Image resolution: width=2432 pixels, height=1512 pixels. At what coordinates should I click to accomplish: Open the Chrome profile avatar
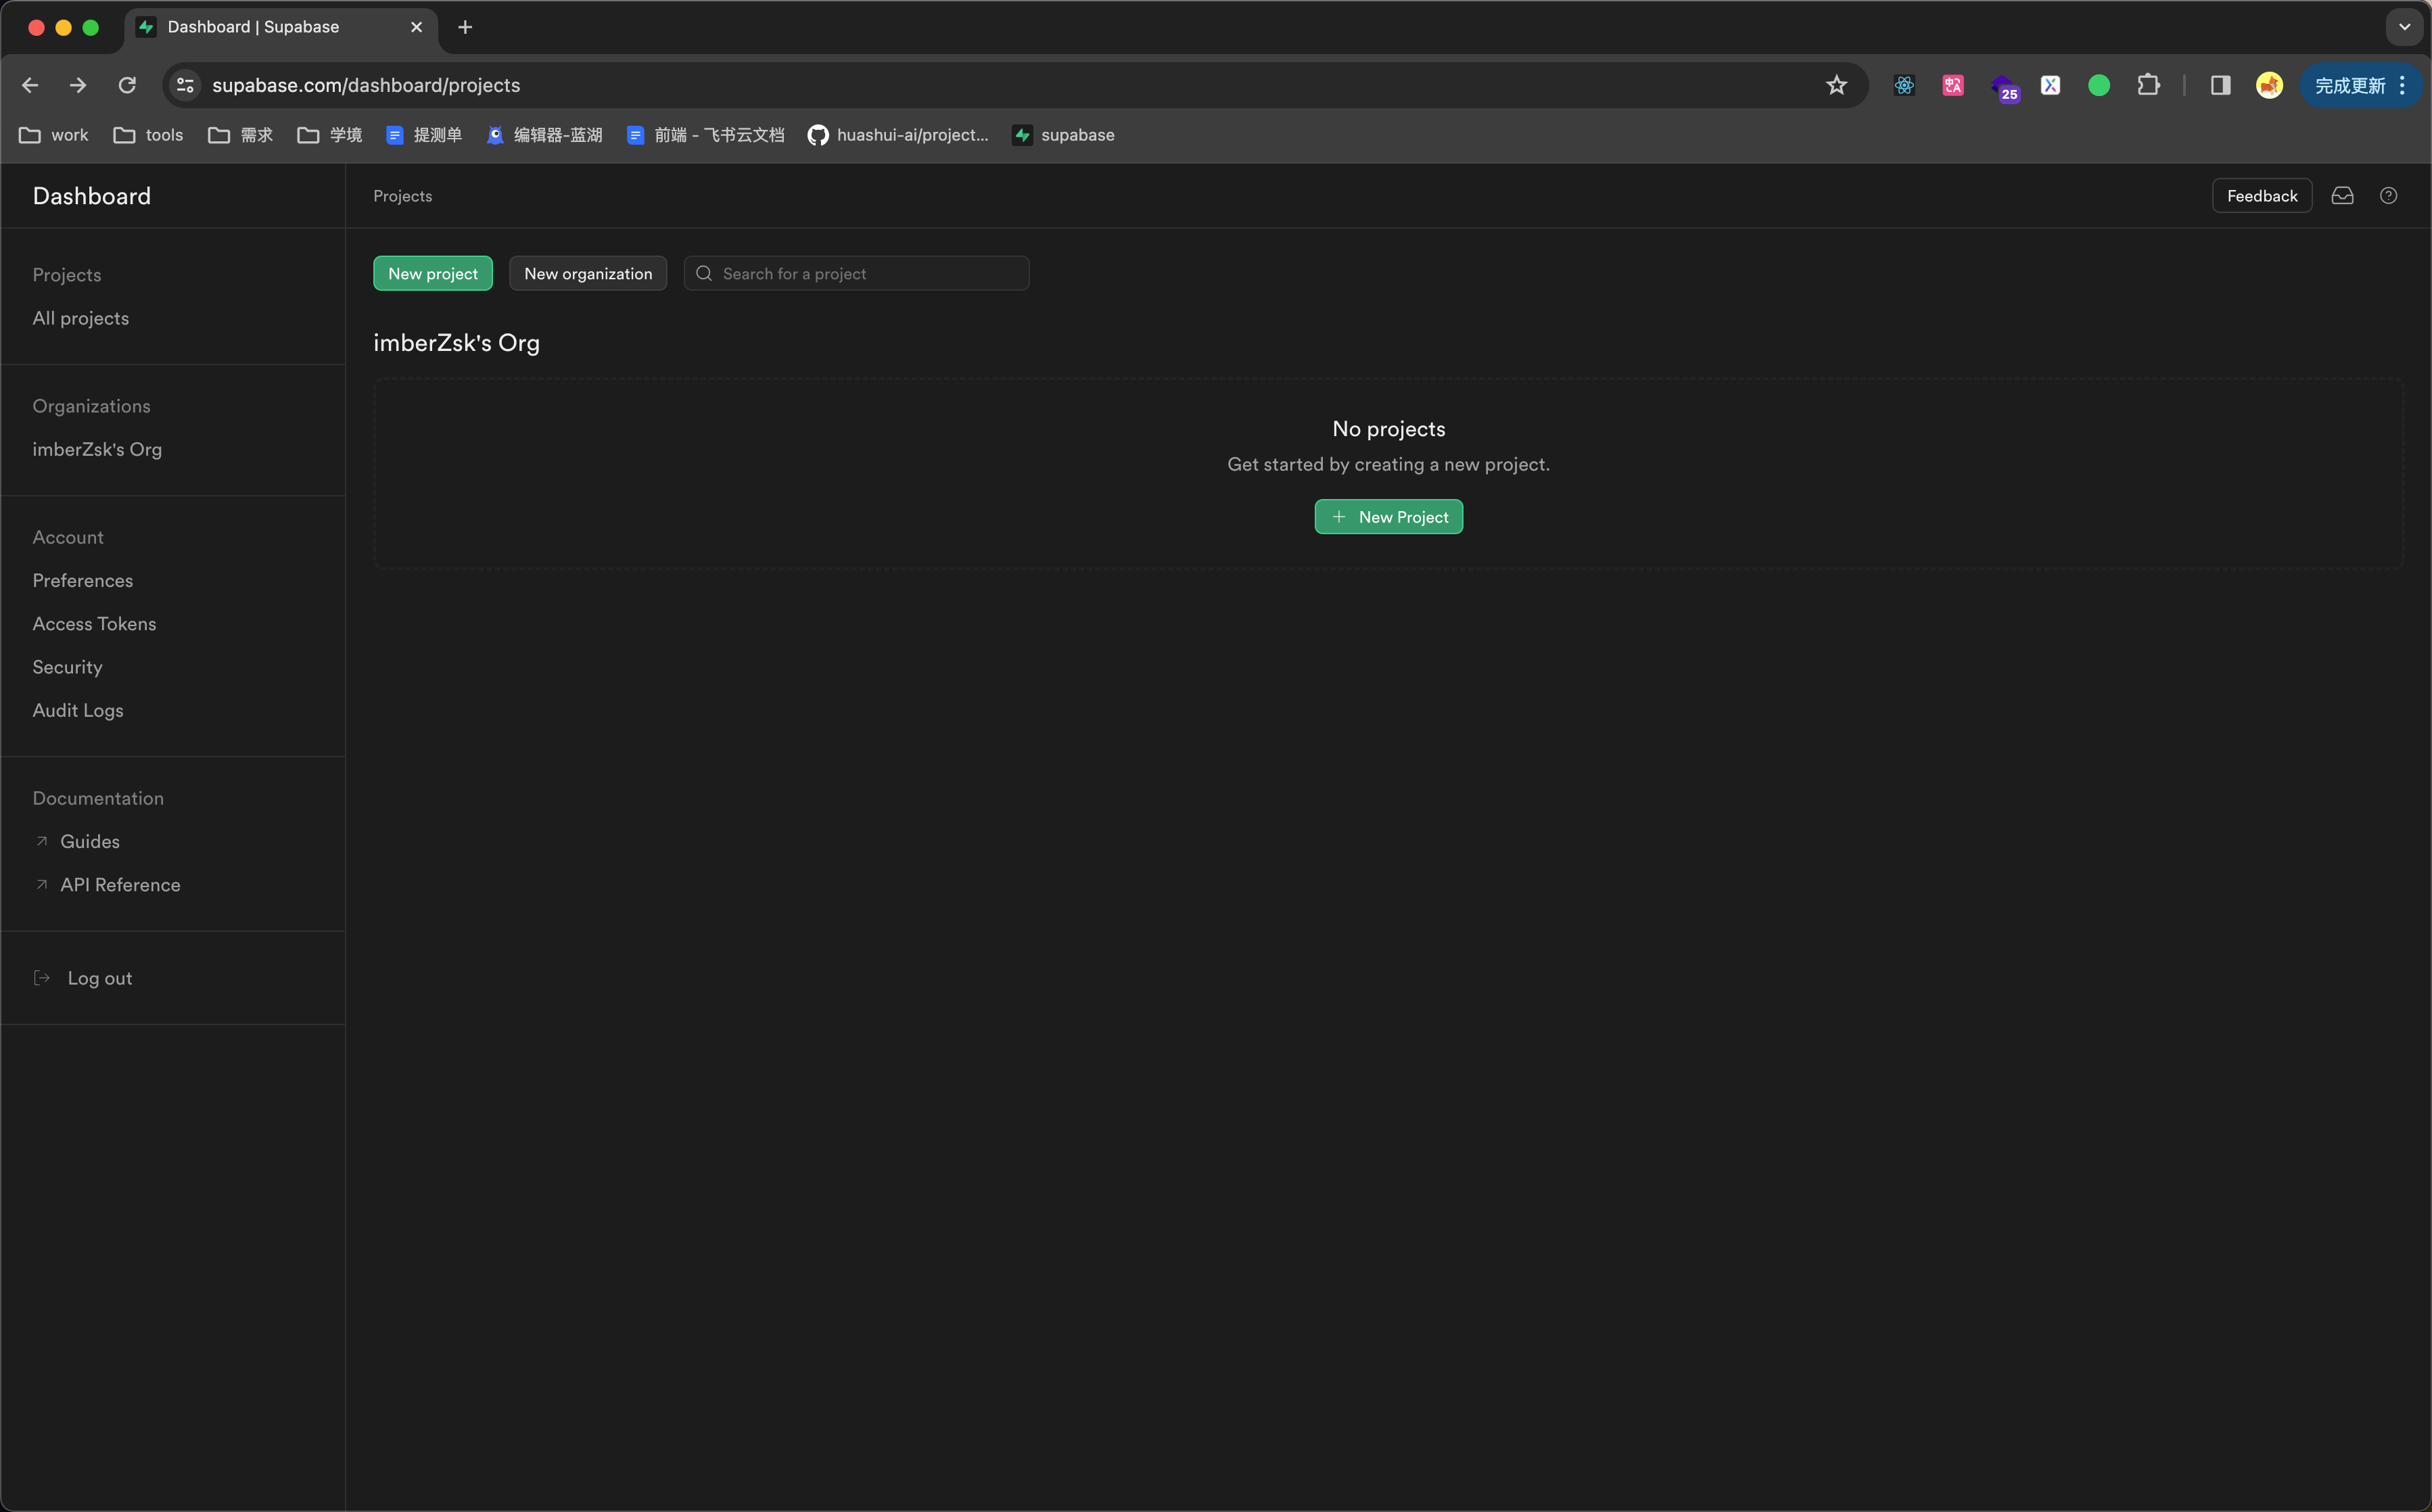(x=2269, y=85)
